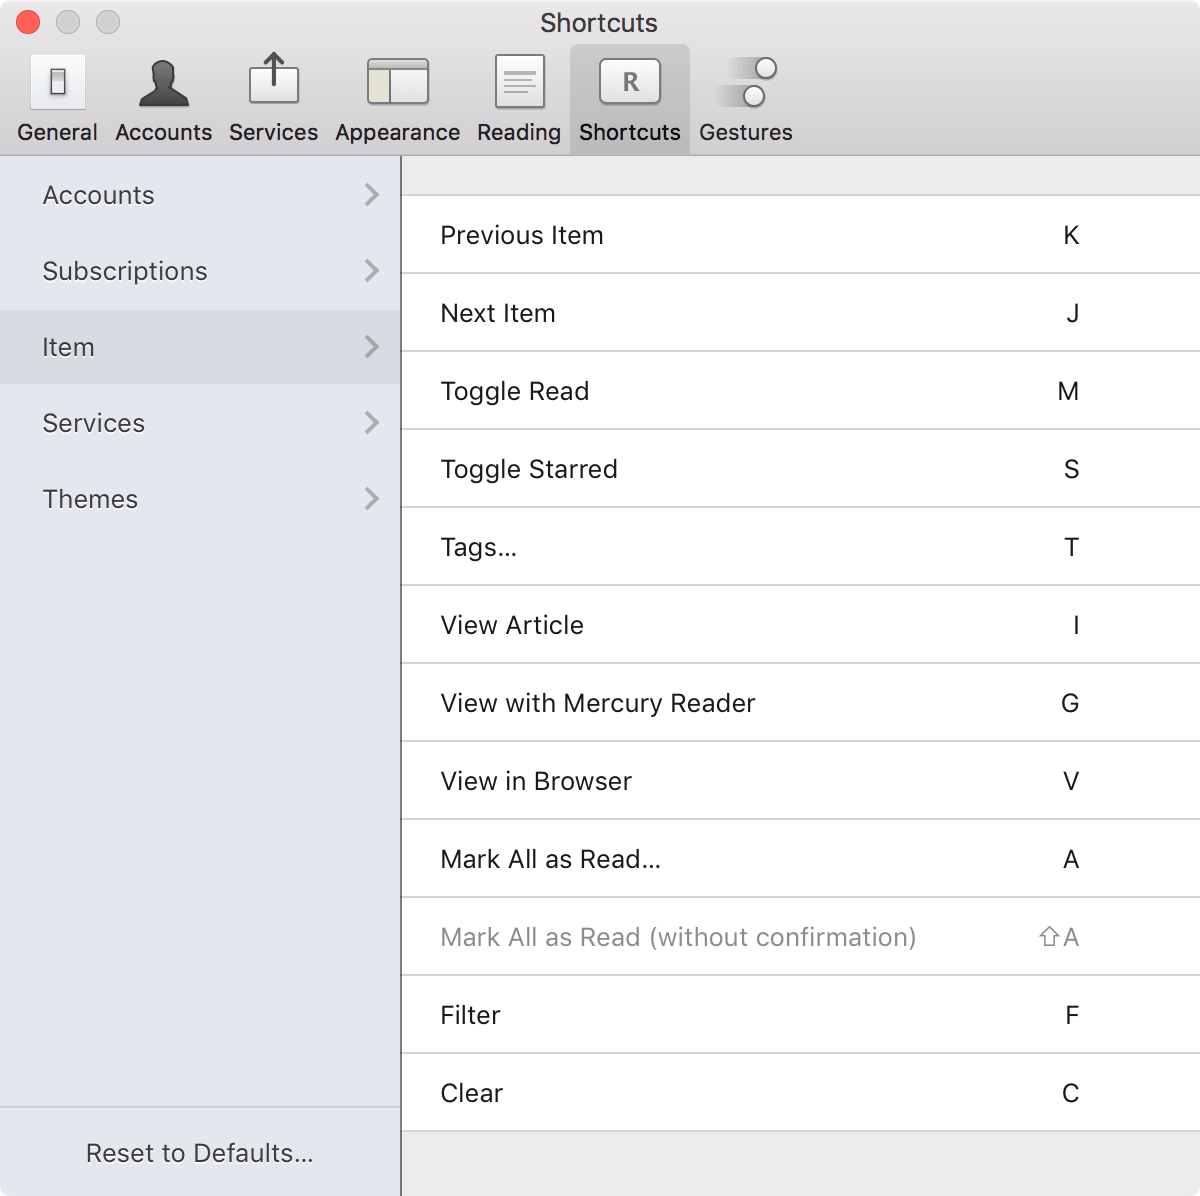
Task: Click the Shortcuts toolbar icon
Action: click(x=629, y=95)
